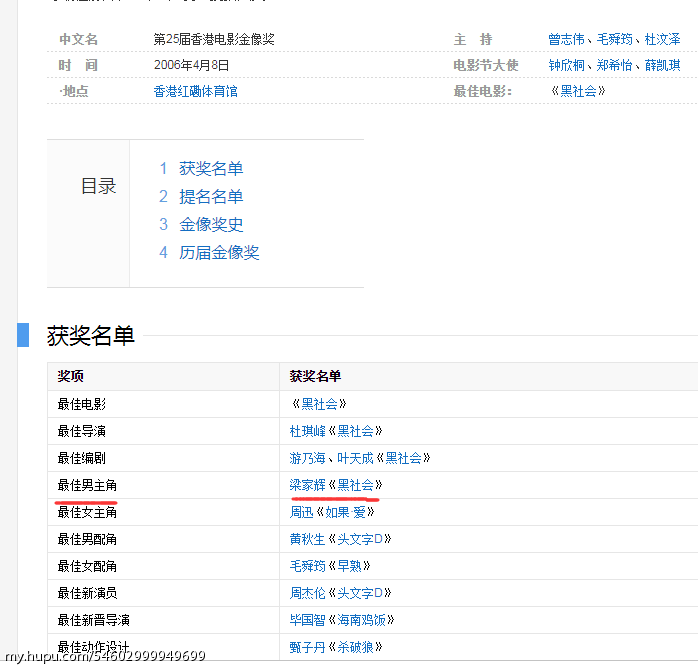Jump to contents entry 4 历届金像奖
Viewport: 698px width, 667px height.
click(x=219, y=252)
